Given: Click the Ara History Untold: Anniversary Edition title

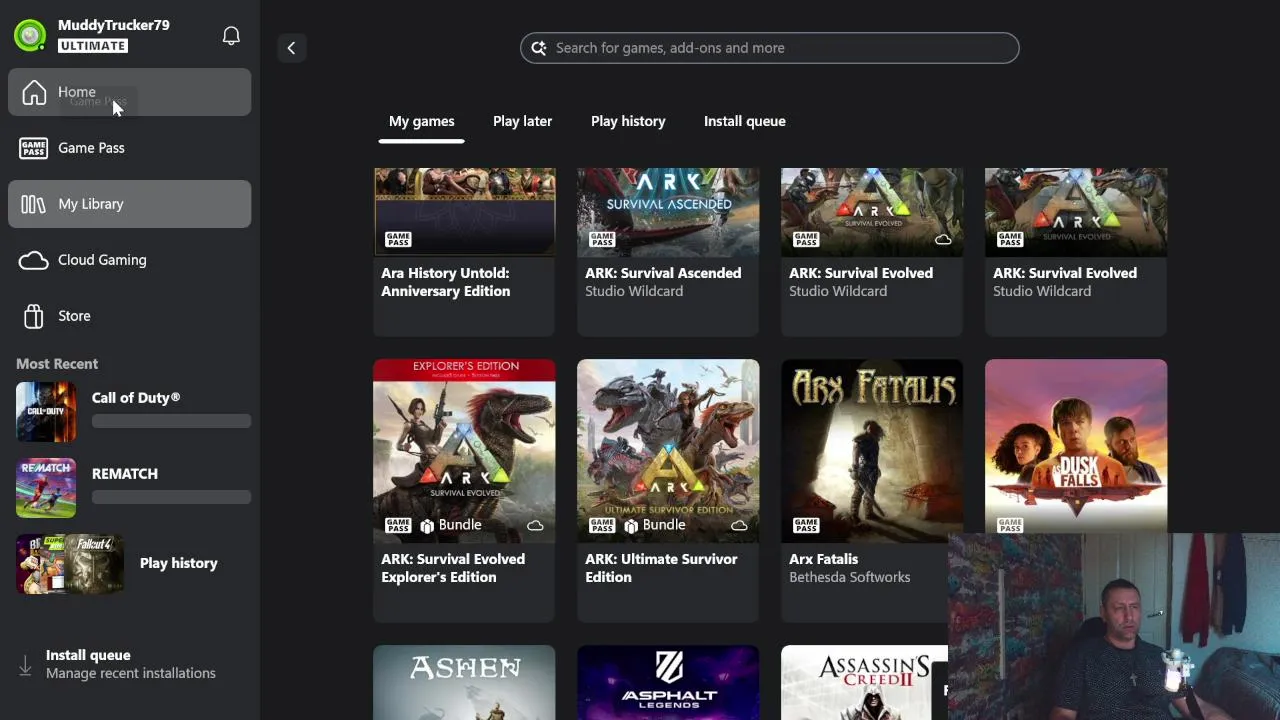Looking at the screenshot, I should pyautogui.click(x=446, y=282).
